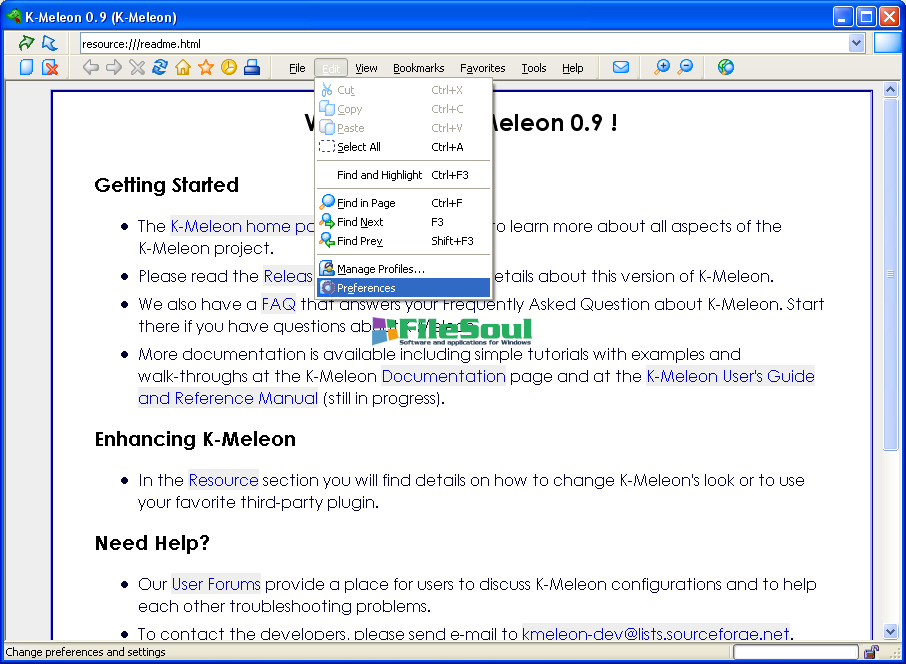
Task: Click the blue arrow icon beside the address bar
Action: (x=50, y=43)
